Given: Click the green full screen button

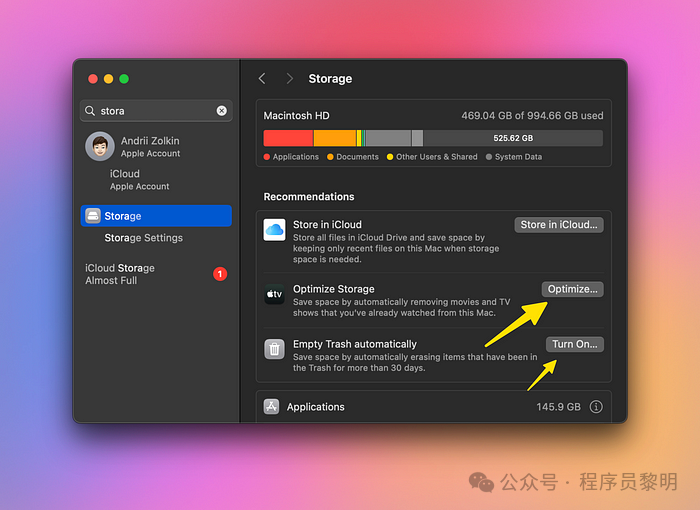Looking at the screenshot, I should pyautogui.click(x=124, y=79).
